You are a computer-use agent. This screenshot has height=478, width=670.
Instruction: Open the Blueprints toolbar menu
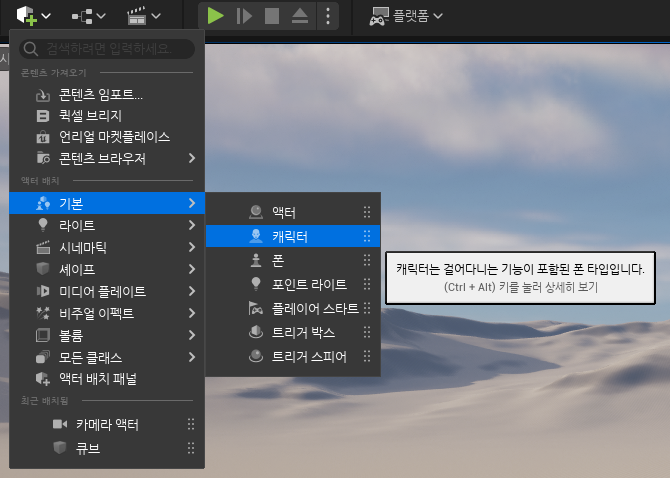(88, 16)
